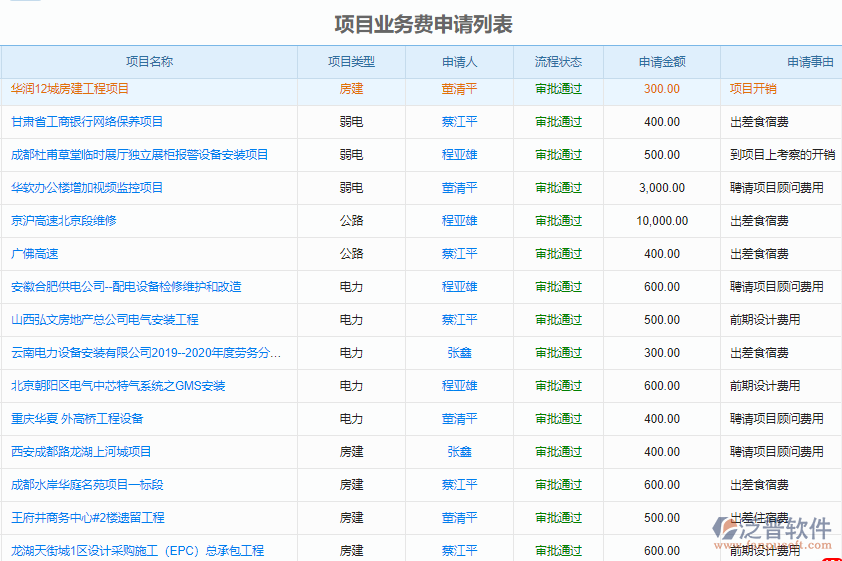Sort by 项目名称 column header
The width and height of the screenshot is (842, 561).
coord(149,62)
